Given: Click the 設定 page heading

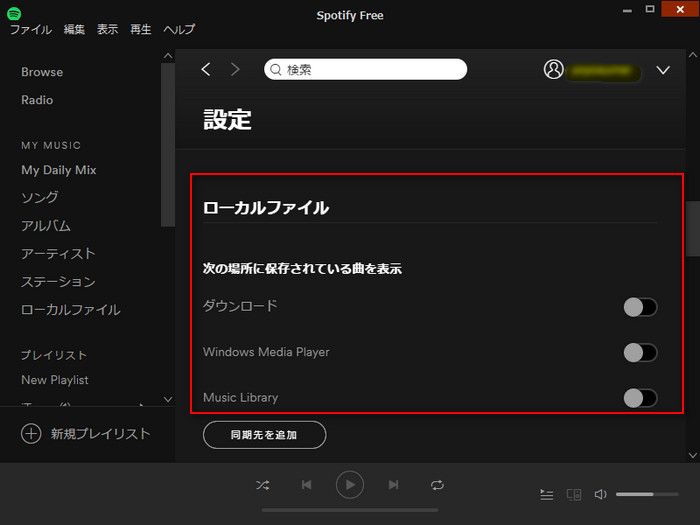Looking at the screenshot, I should (x=227, y=120).
